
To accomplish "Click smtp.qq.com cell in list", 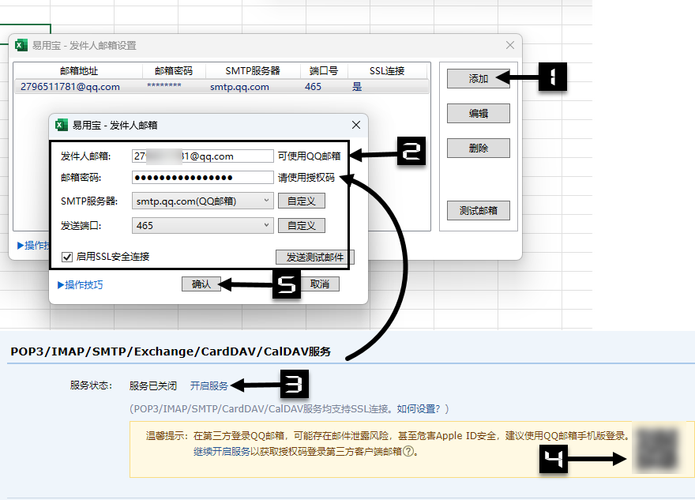I will point(239,87).
